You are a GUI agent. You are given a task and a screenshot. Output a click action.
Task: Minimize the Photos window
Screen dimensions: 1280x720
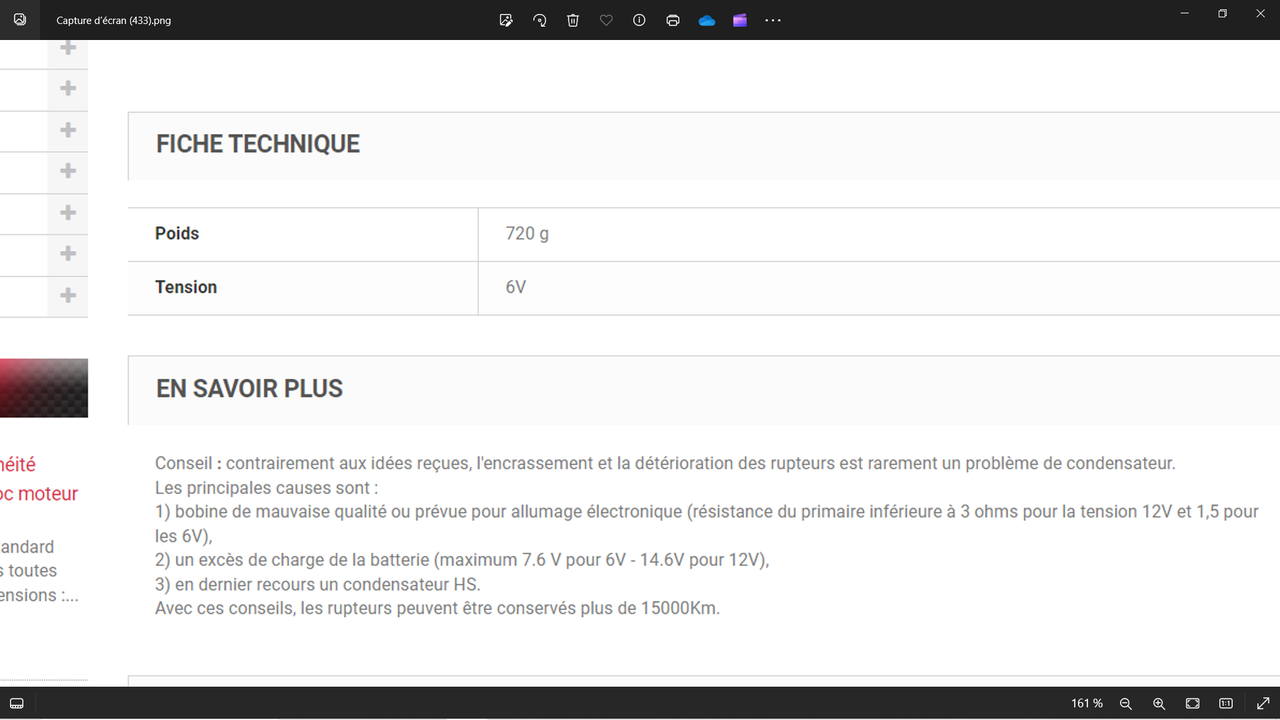tap(1185, 13)
